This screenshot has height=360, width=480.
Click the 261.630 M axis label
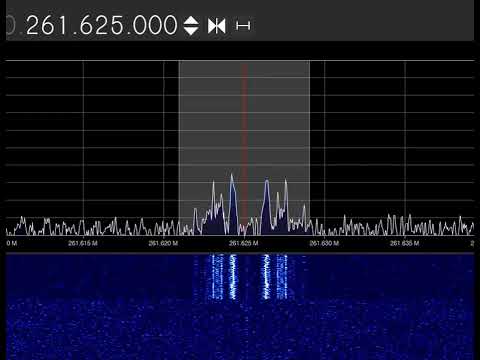click(324, 243)
